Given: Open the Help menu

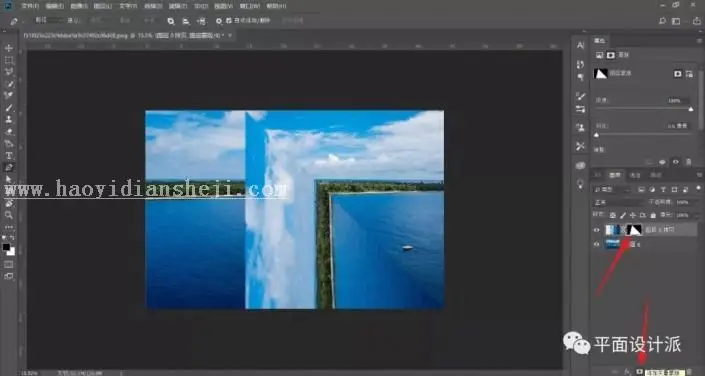Looking at the screenshot, I should (276, 6).
